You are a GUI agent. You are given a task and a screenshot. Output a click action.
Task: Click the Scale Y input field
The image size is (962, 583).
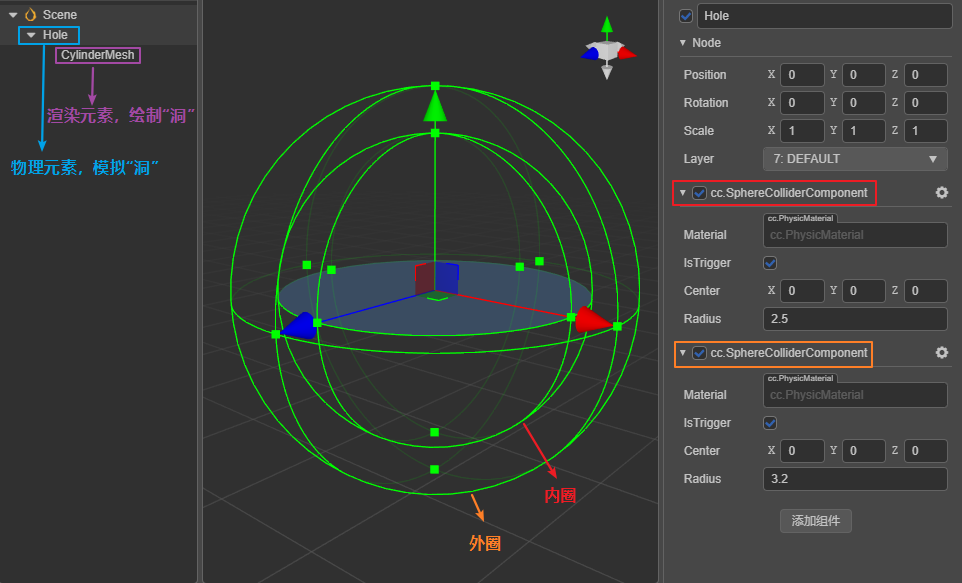[x=864, y=131]
